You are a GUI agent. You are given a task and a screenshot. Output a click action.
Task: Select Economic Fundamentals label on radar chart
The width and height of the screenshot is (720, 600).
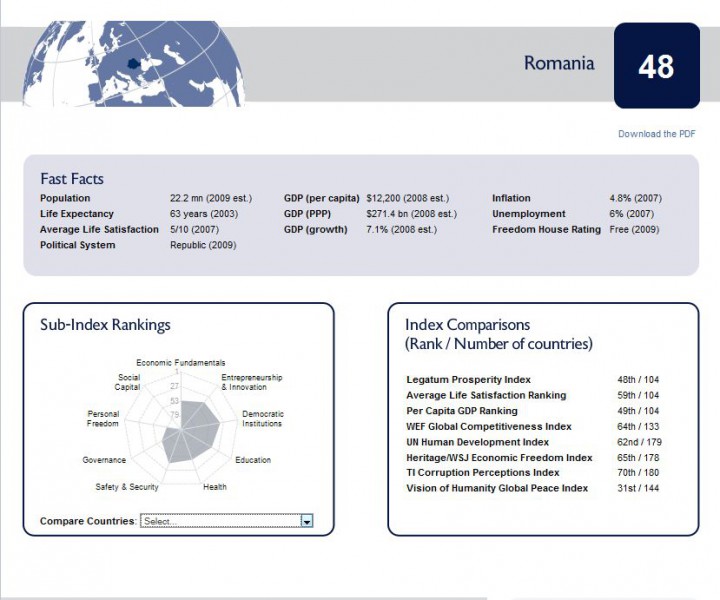click(181, 362)
